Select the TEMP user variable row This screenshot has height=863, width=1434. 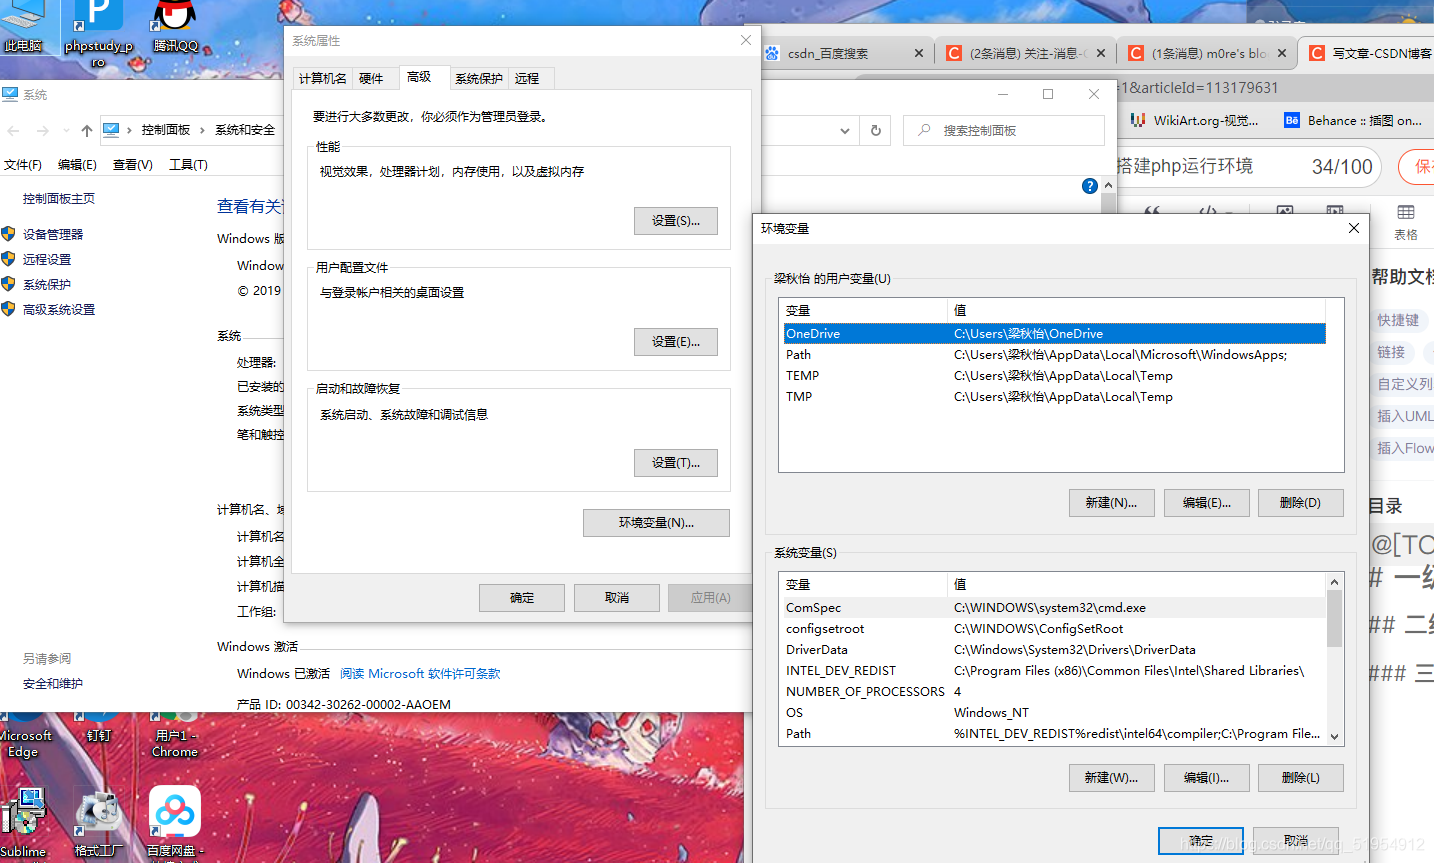(x=1055, y=376)
